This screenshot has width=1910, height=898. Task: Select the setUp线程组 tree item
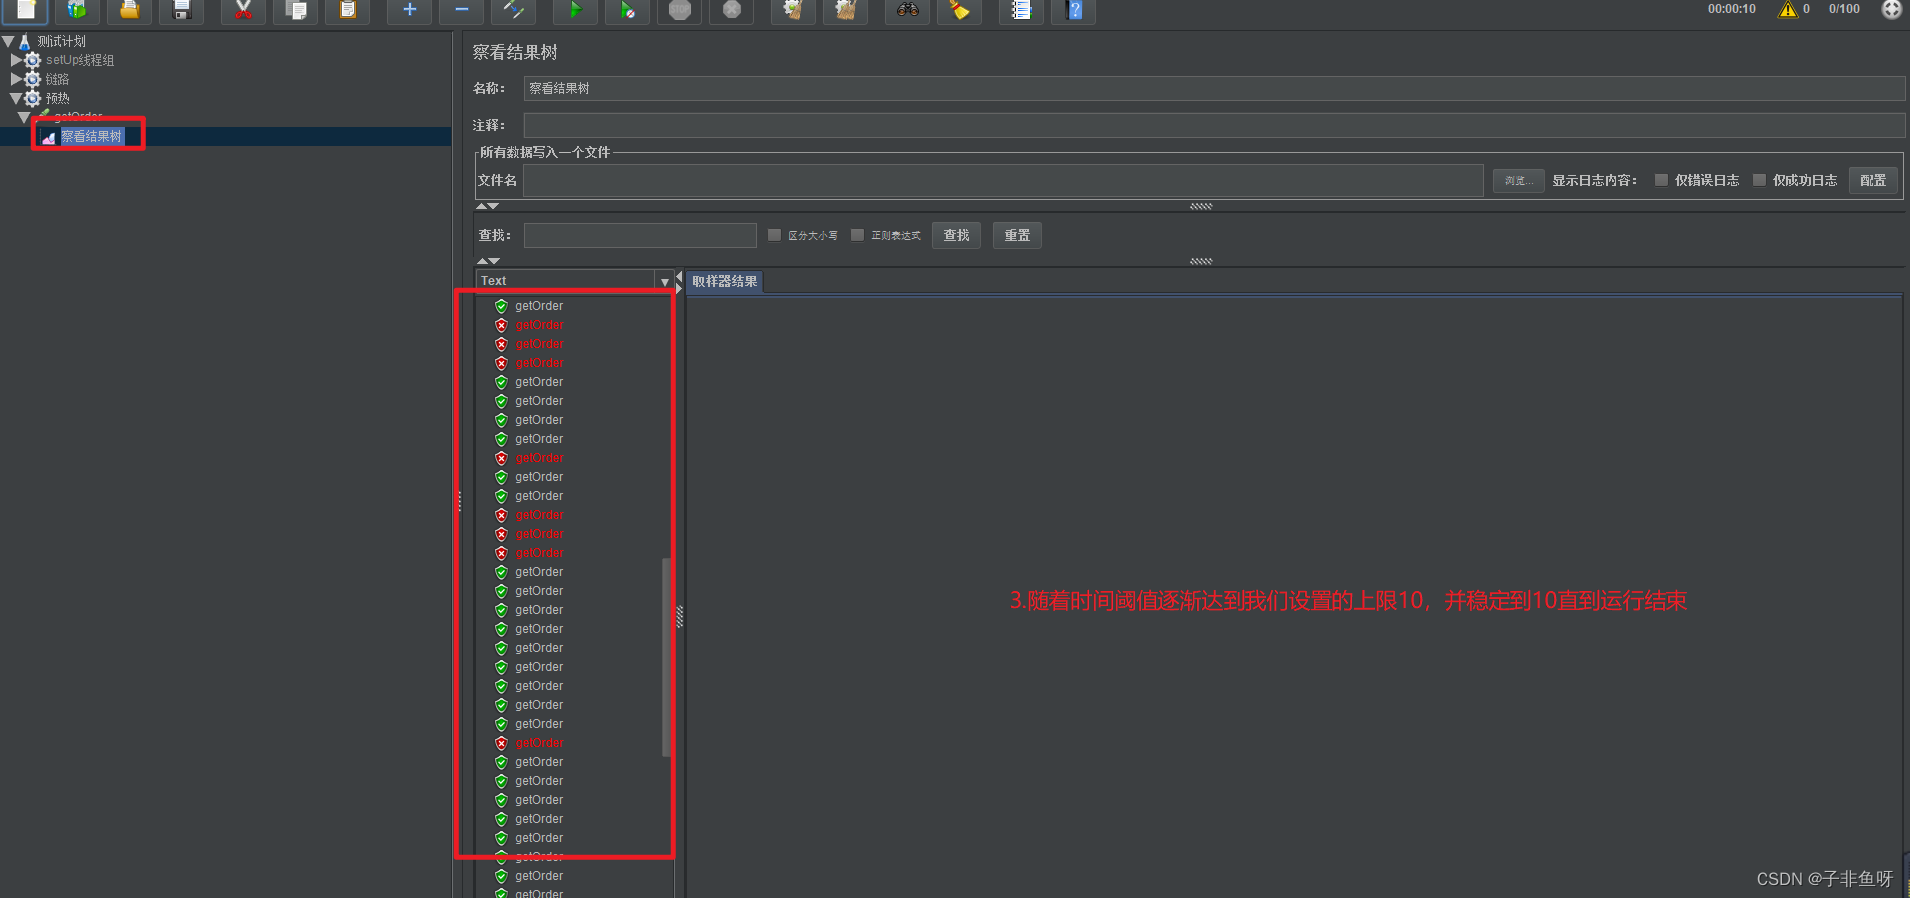pyautogui.click(x=80, y=60)
